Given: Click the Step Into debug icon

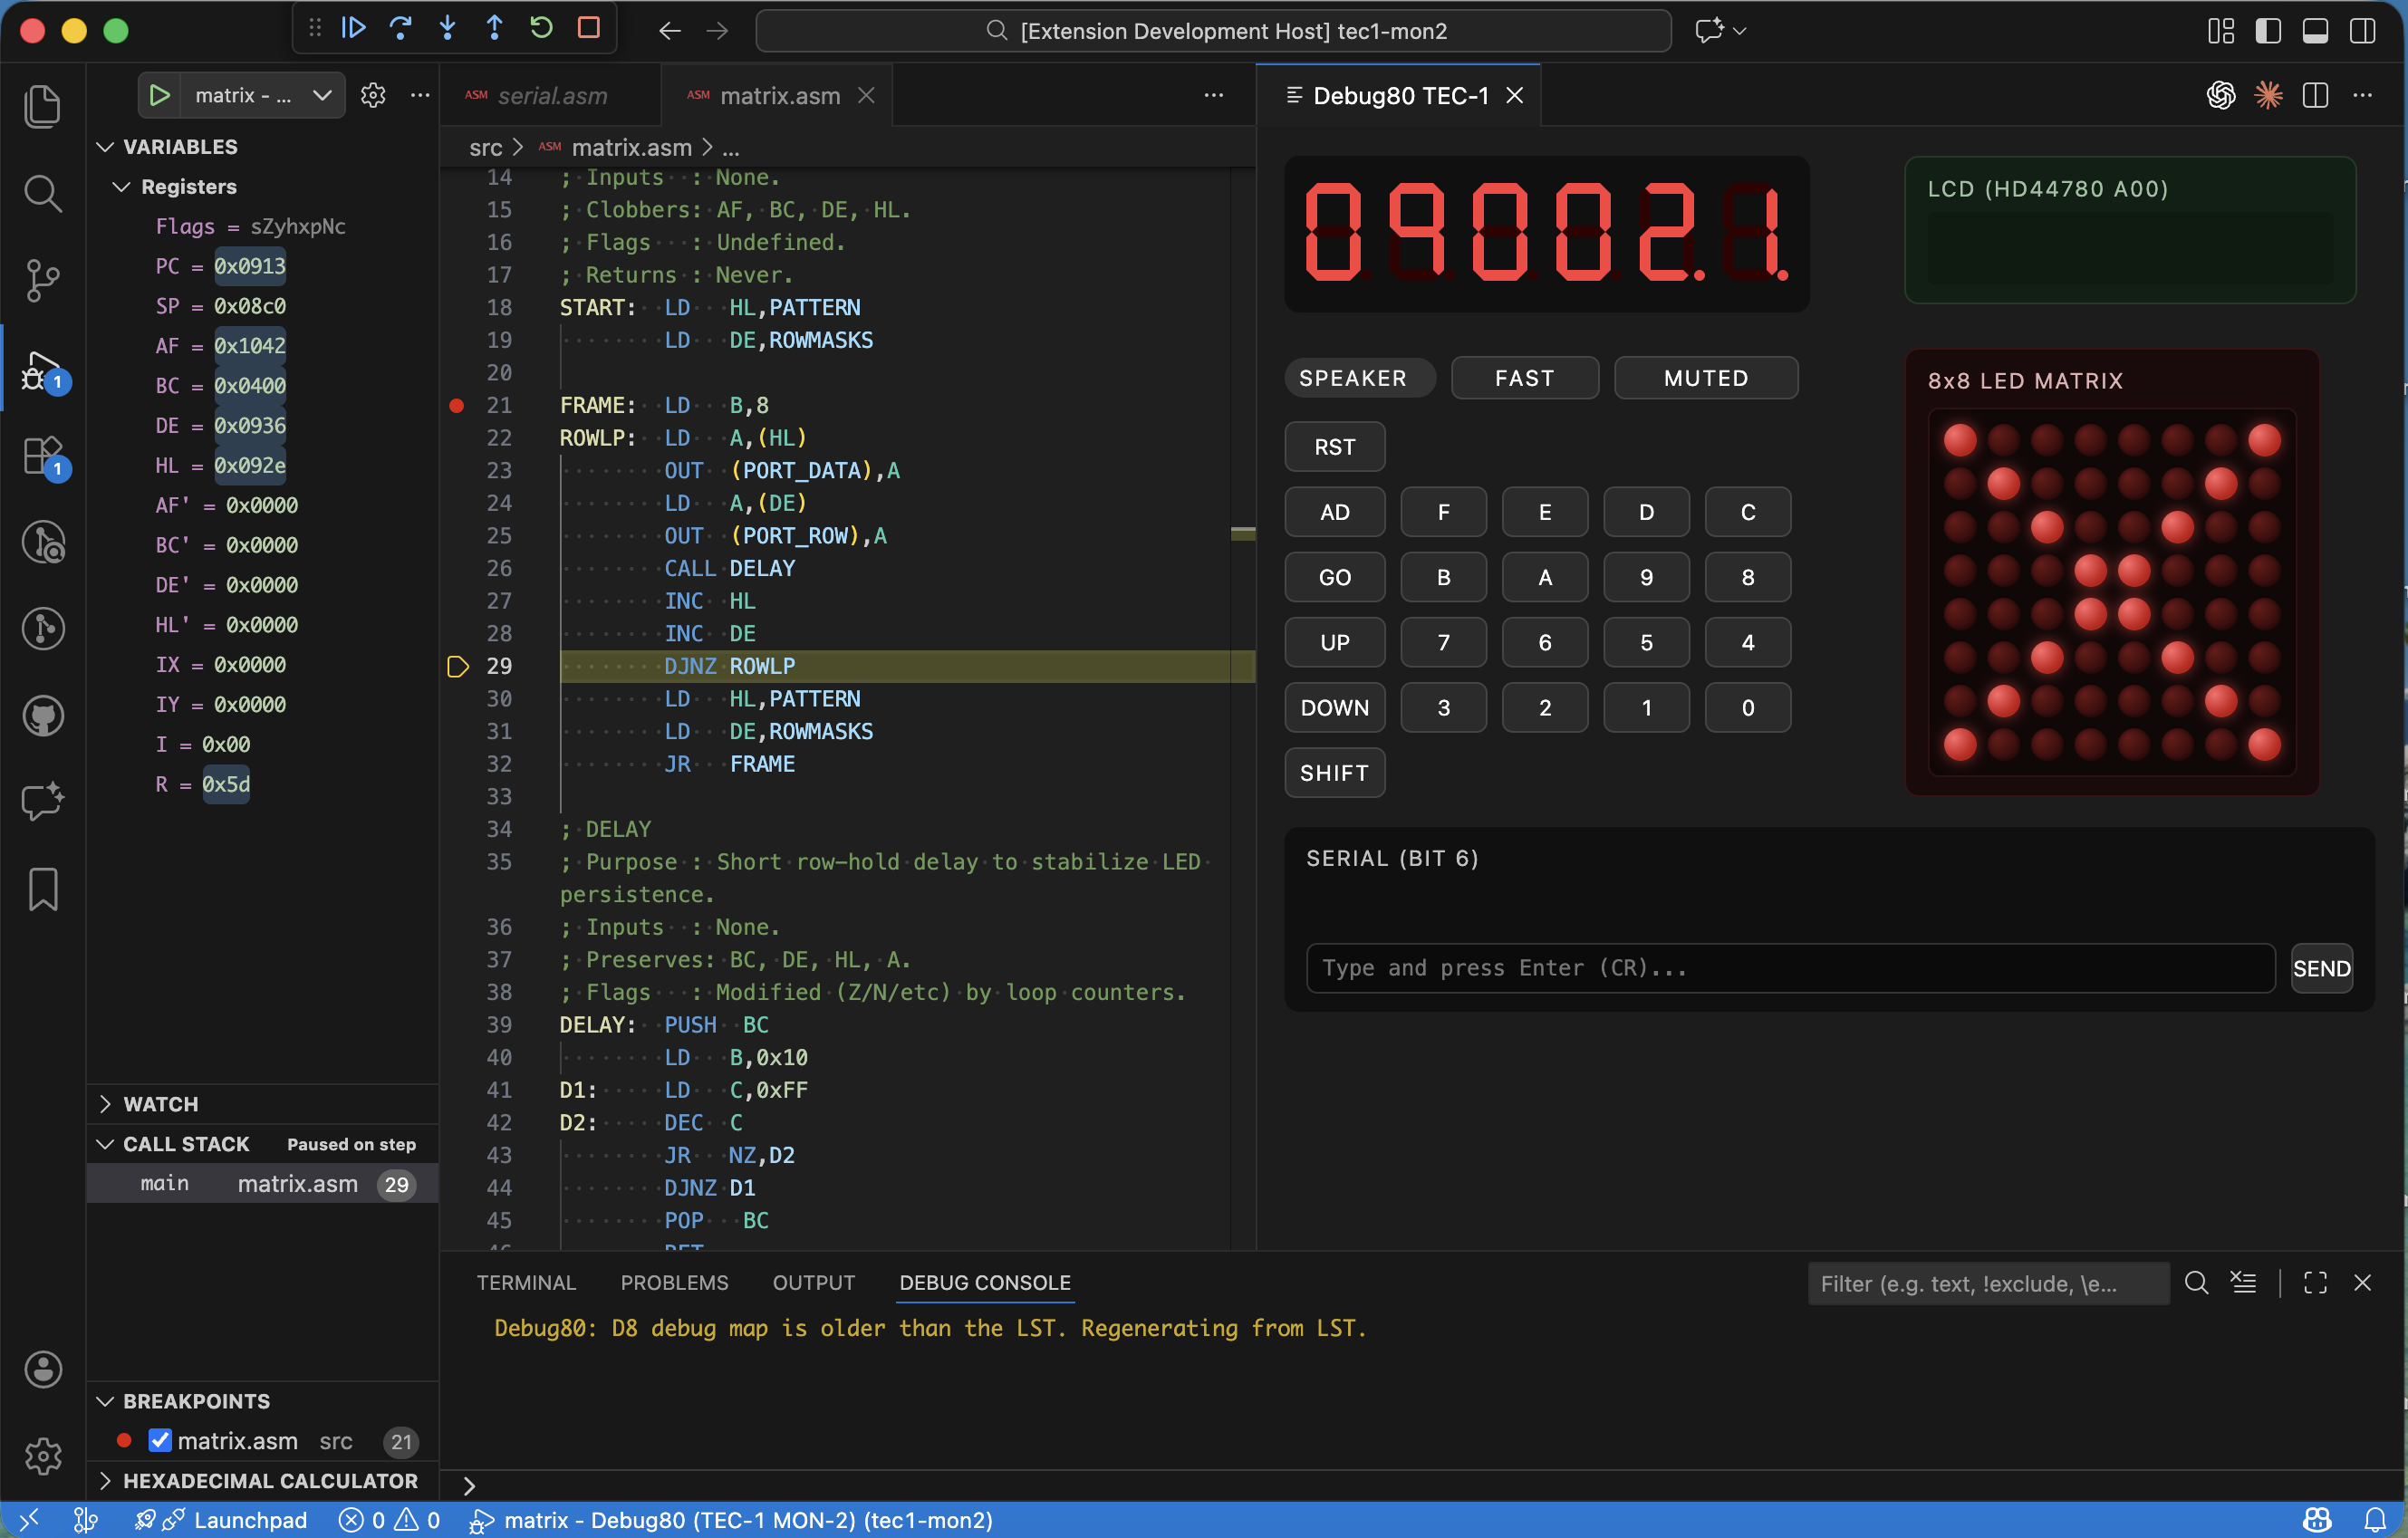Looking at the screenshot, I should [x=447, y=28].
